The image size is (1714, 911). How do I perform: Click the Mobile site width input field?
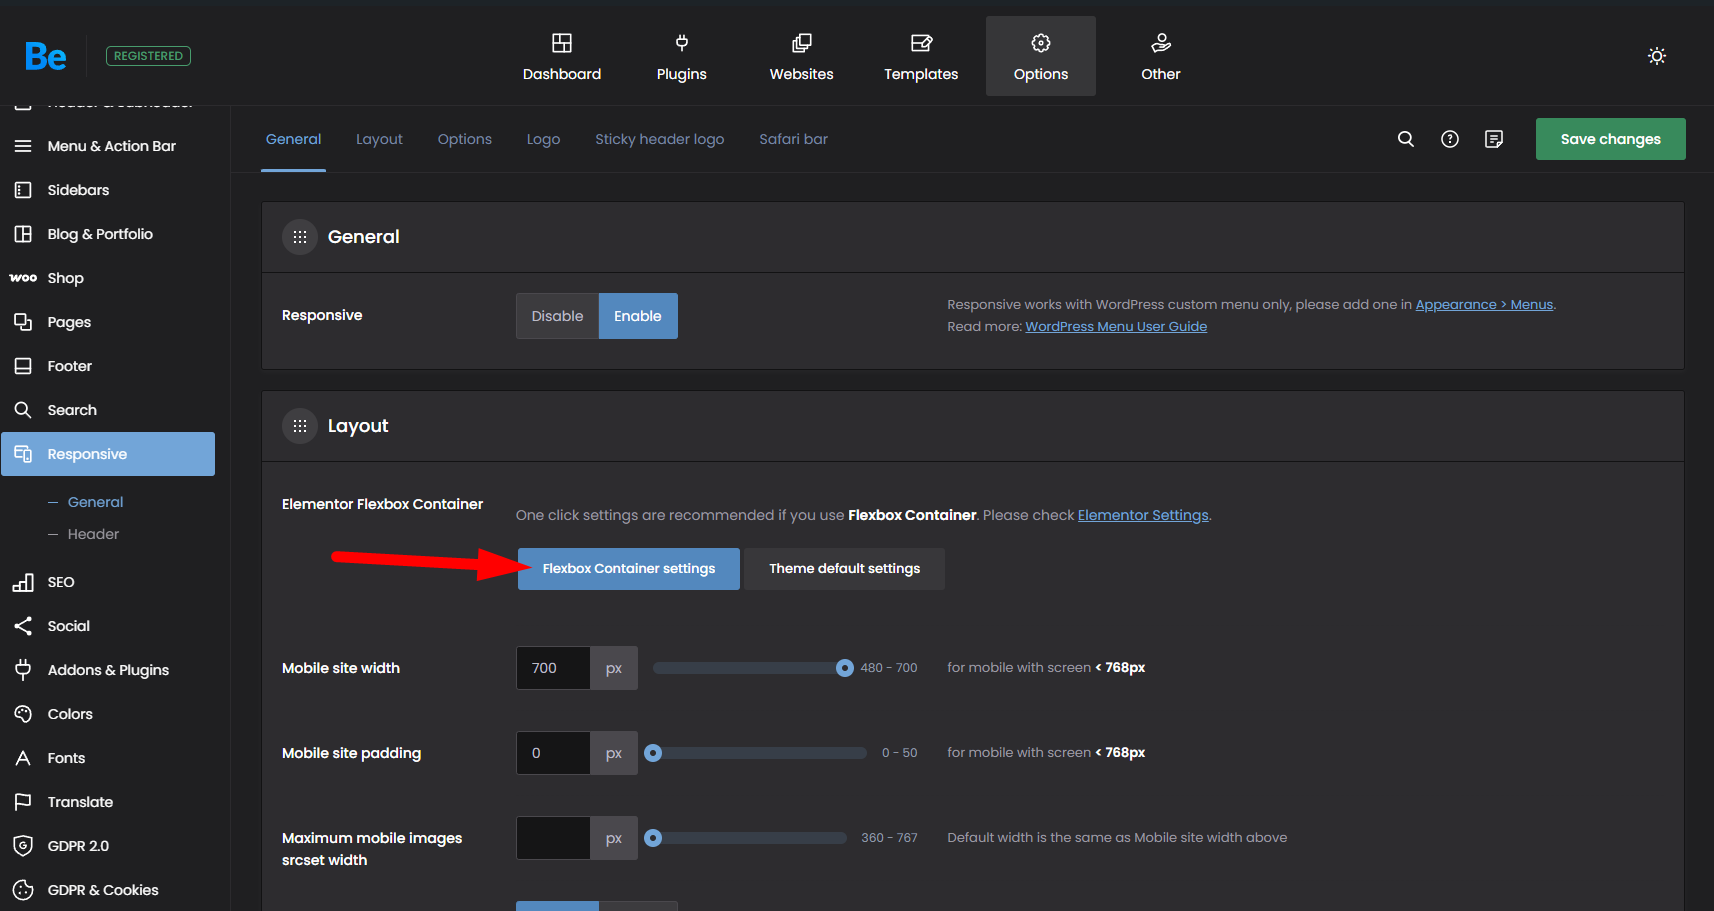click(x=553, y=668)
